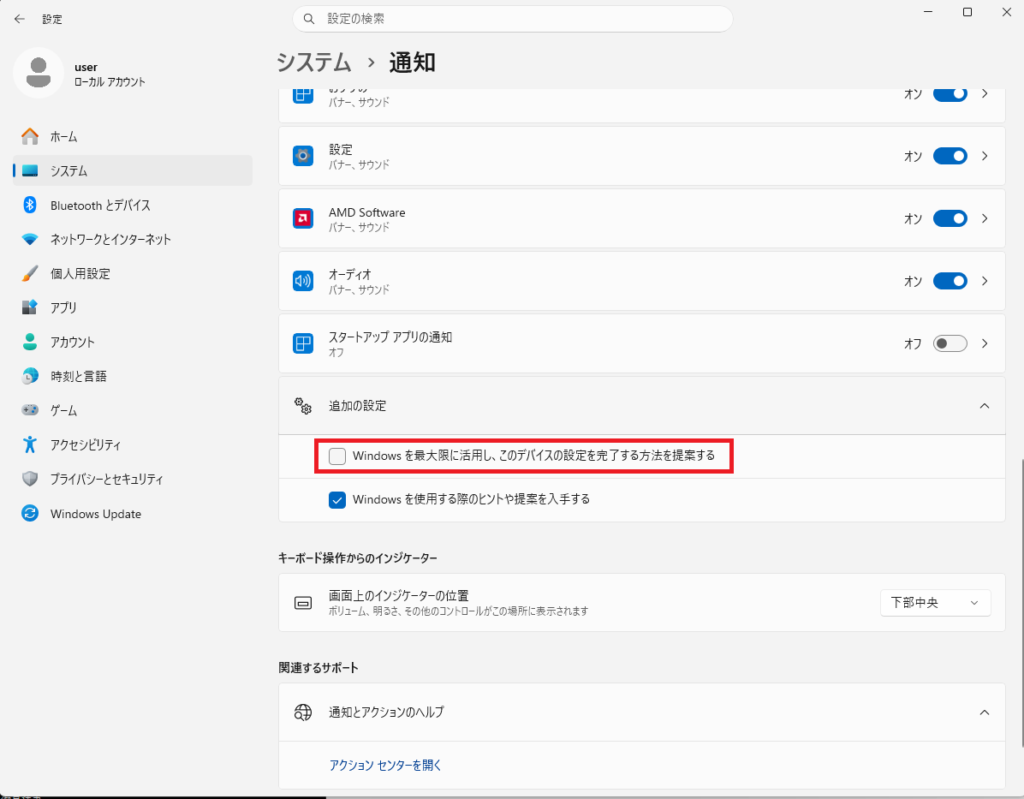This screenshot has width=1024, height=799.
Task: Toggle the partially visible top app switch
Action: pos(950,94)
